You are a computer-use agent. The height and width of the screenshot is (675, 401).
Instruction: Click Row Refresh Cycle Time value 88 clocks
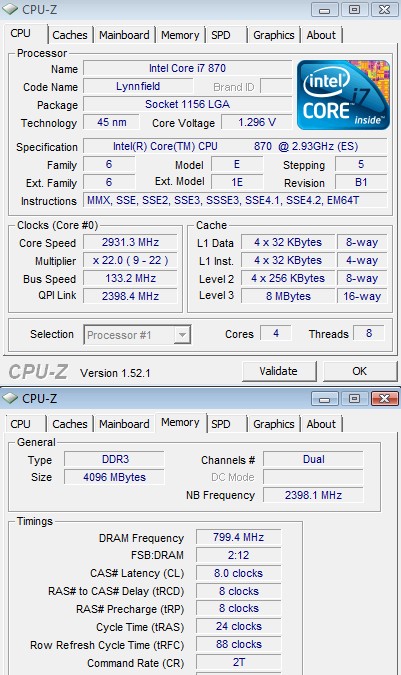238,644
